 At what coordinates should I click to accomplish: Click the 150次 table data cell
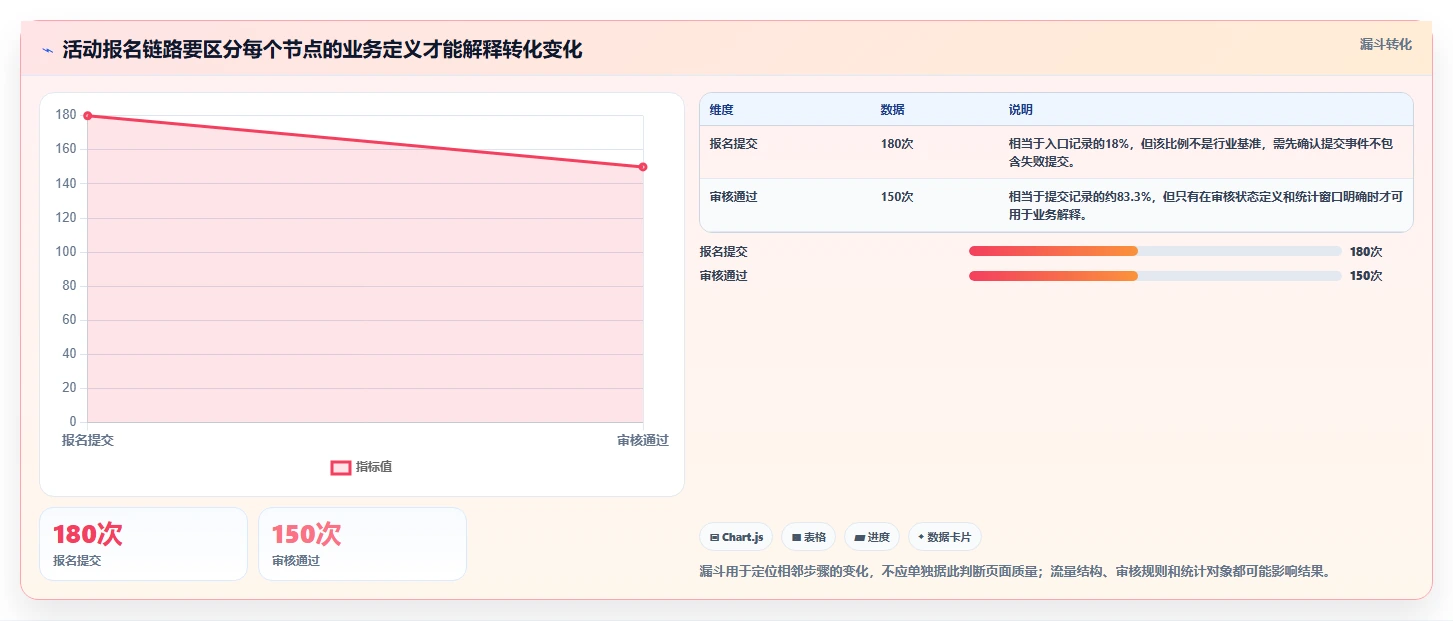point(897,197)
